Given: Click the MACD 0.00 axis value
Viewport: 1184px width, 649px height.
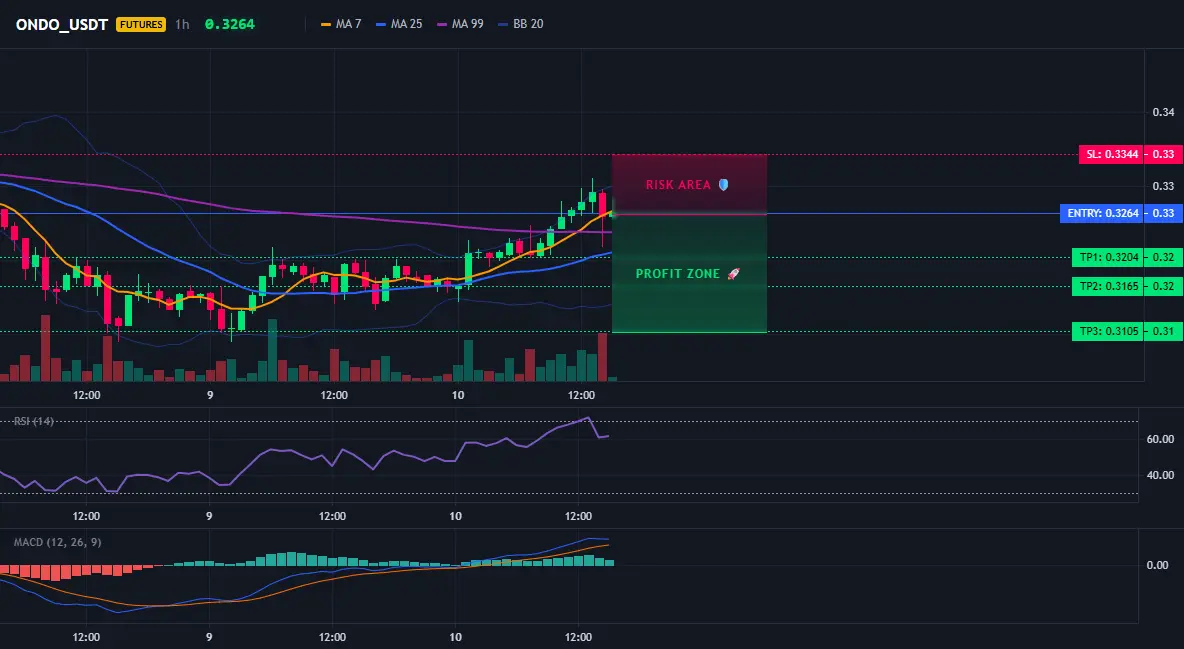Looking at the screenshot, I should tap(1157, 565).
